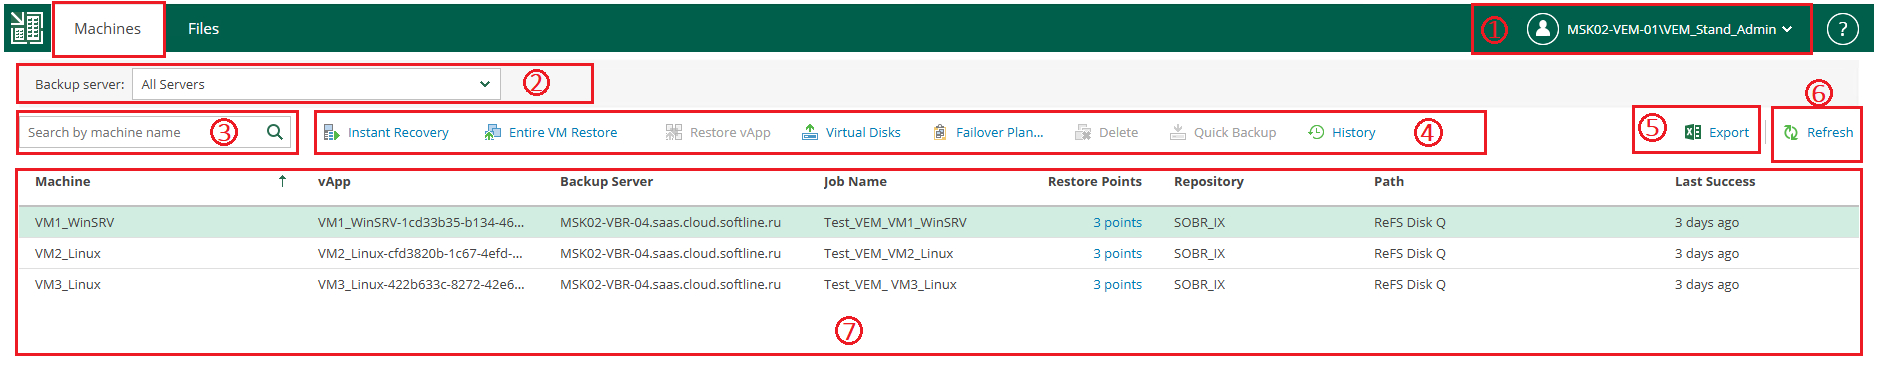Click the Export Excel icon
This screenshot has width=1879, height=380.
pos(1693,132)
